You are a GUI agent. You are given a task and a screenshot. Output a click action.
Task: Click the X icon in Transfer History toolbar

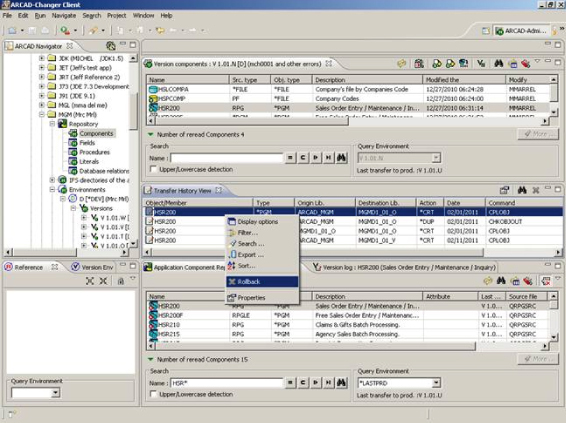pos(536,190)
